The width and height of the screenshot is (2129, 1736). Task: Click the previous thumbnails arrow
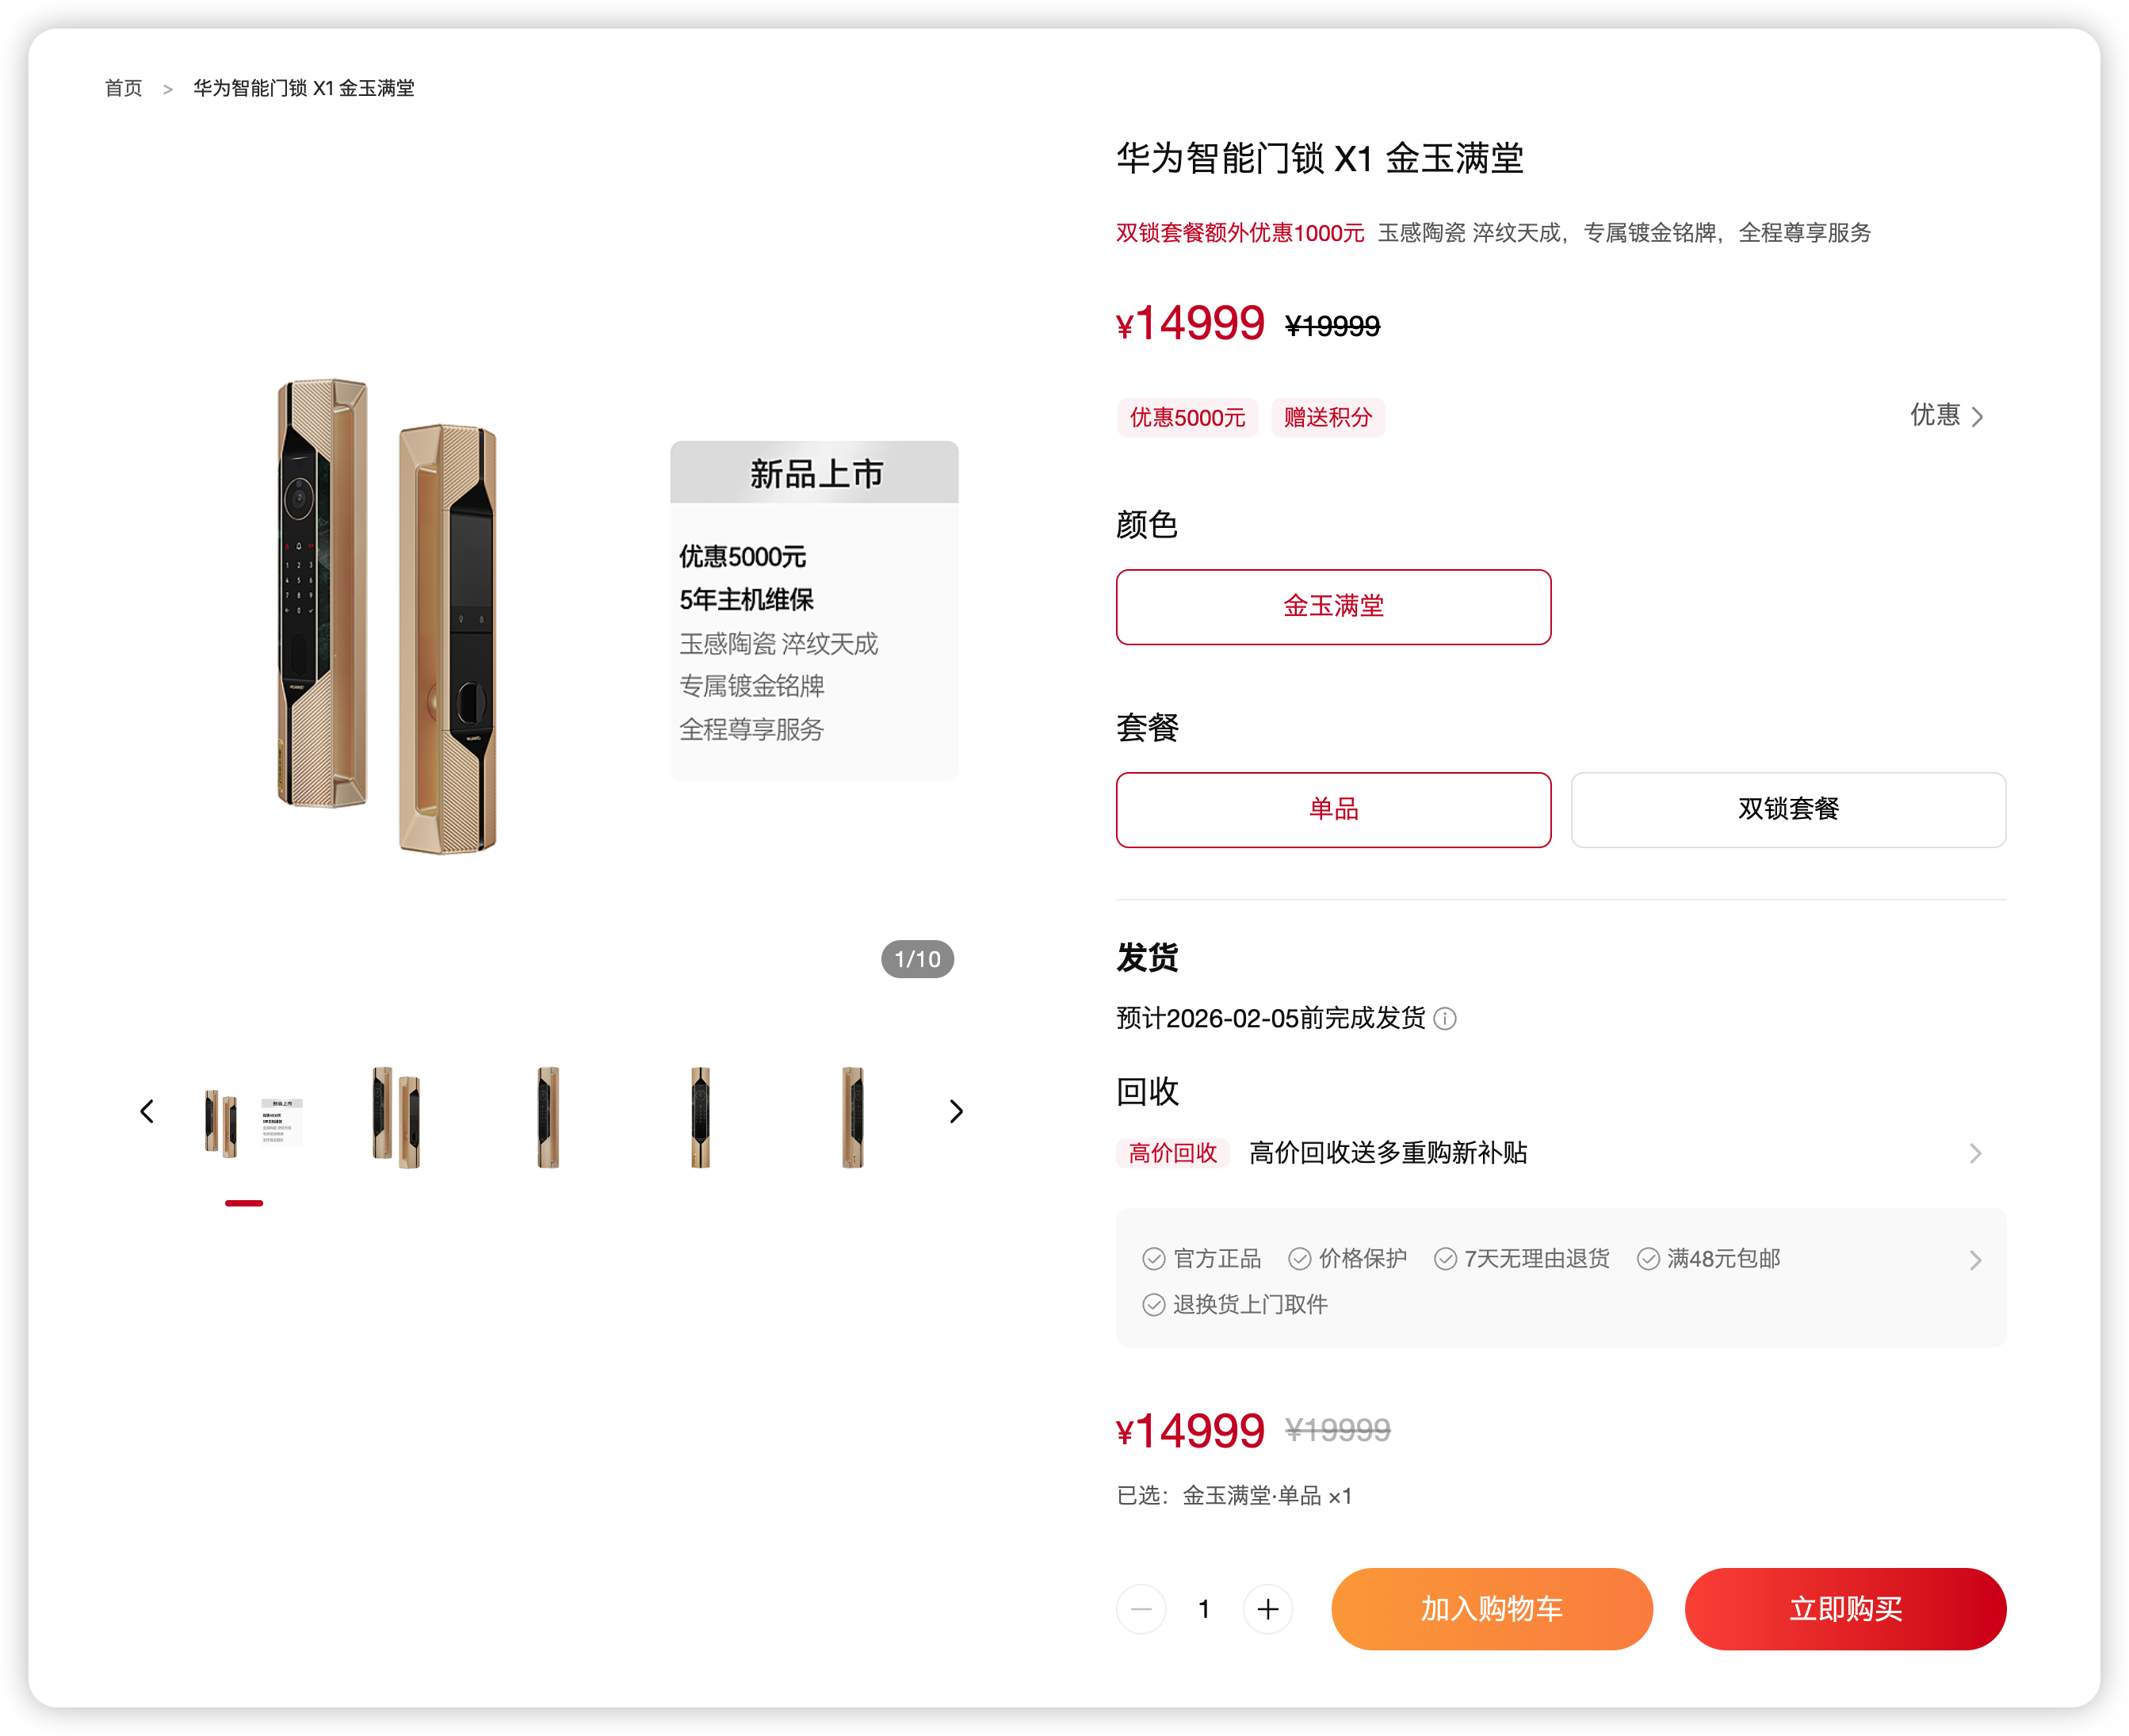tap(147, 1111)
